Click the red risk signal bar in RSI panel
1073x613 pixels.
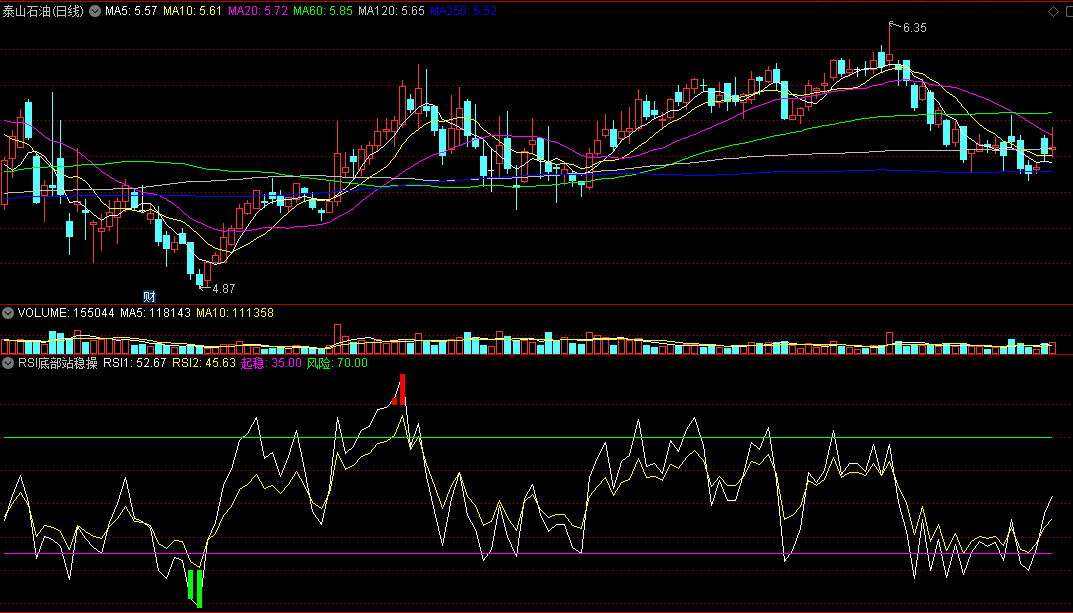[402, 389]
